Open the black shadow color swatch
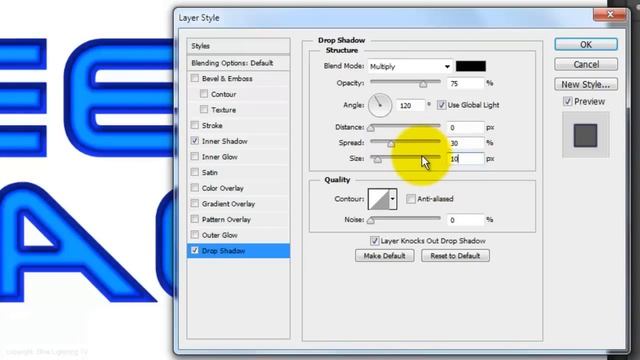Image resolution: width=640 pixels, height=360 pixels. (471, 66)
